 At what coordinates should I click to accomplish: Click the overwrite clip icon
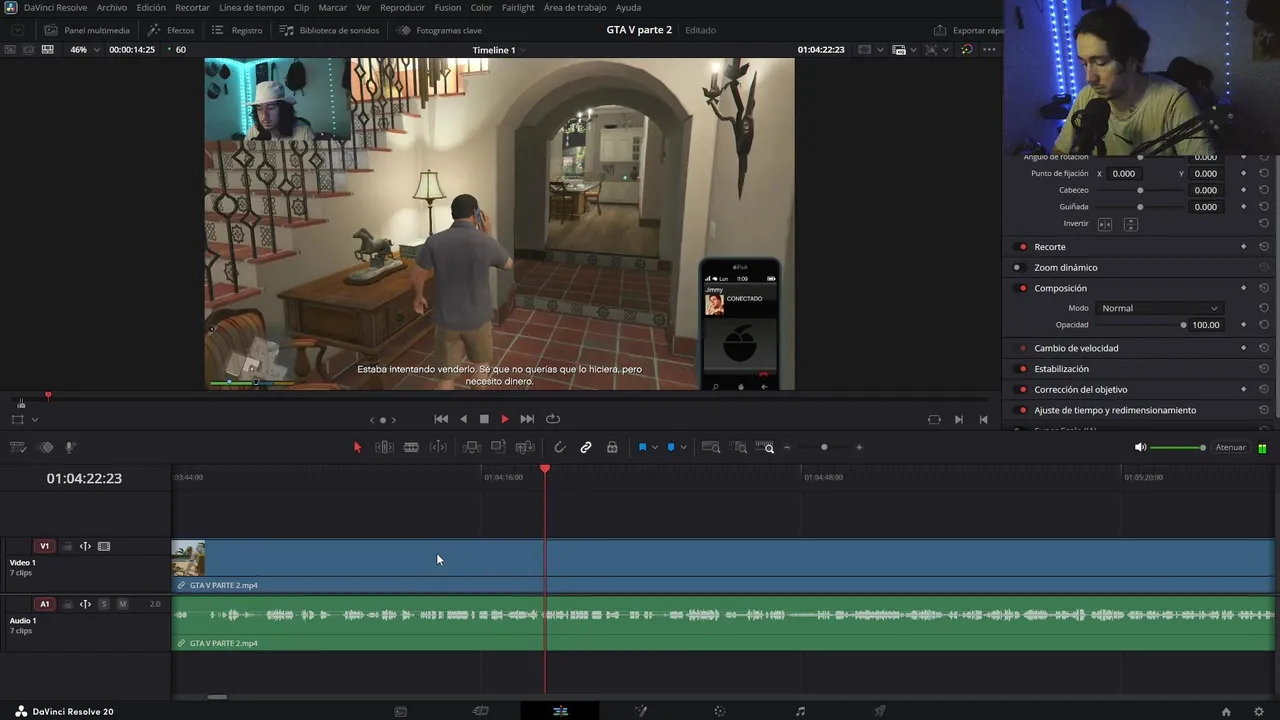[x=498, y=447]
